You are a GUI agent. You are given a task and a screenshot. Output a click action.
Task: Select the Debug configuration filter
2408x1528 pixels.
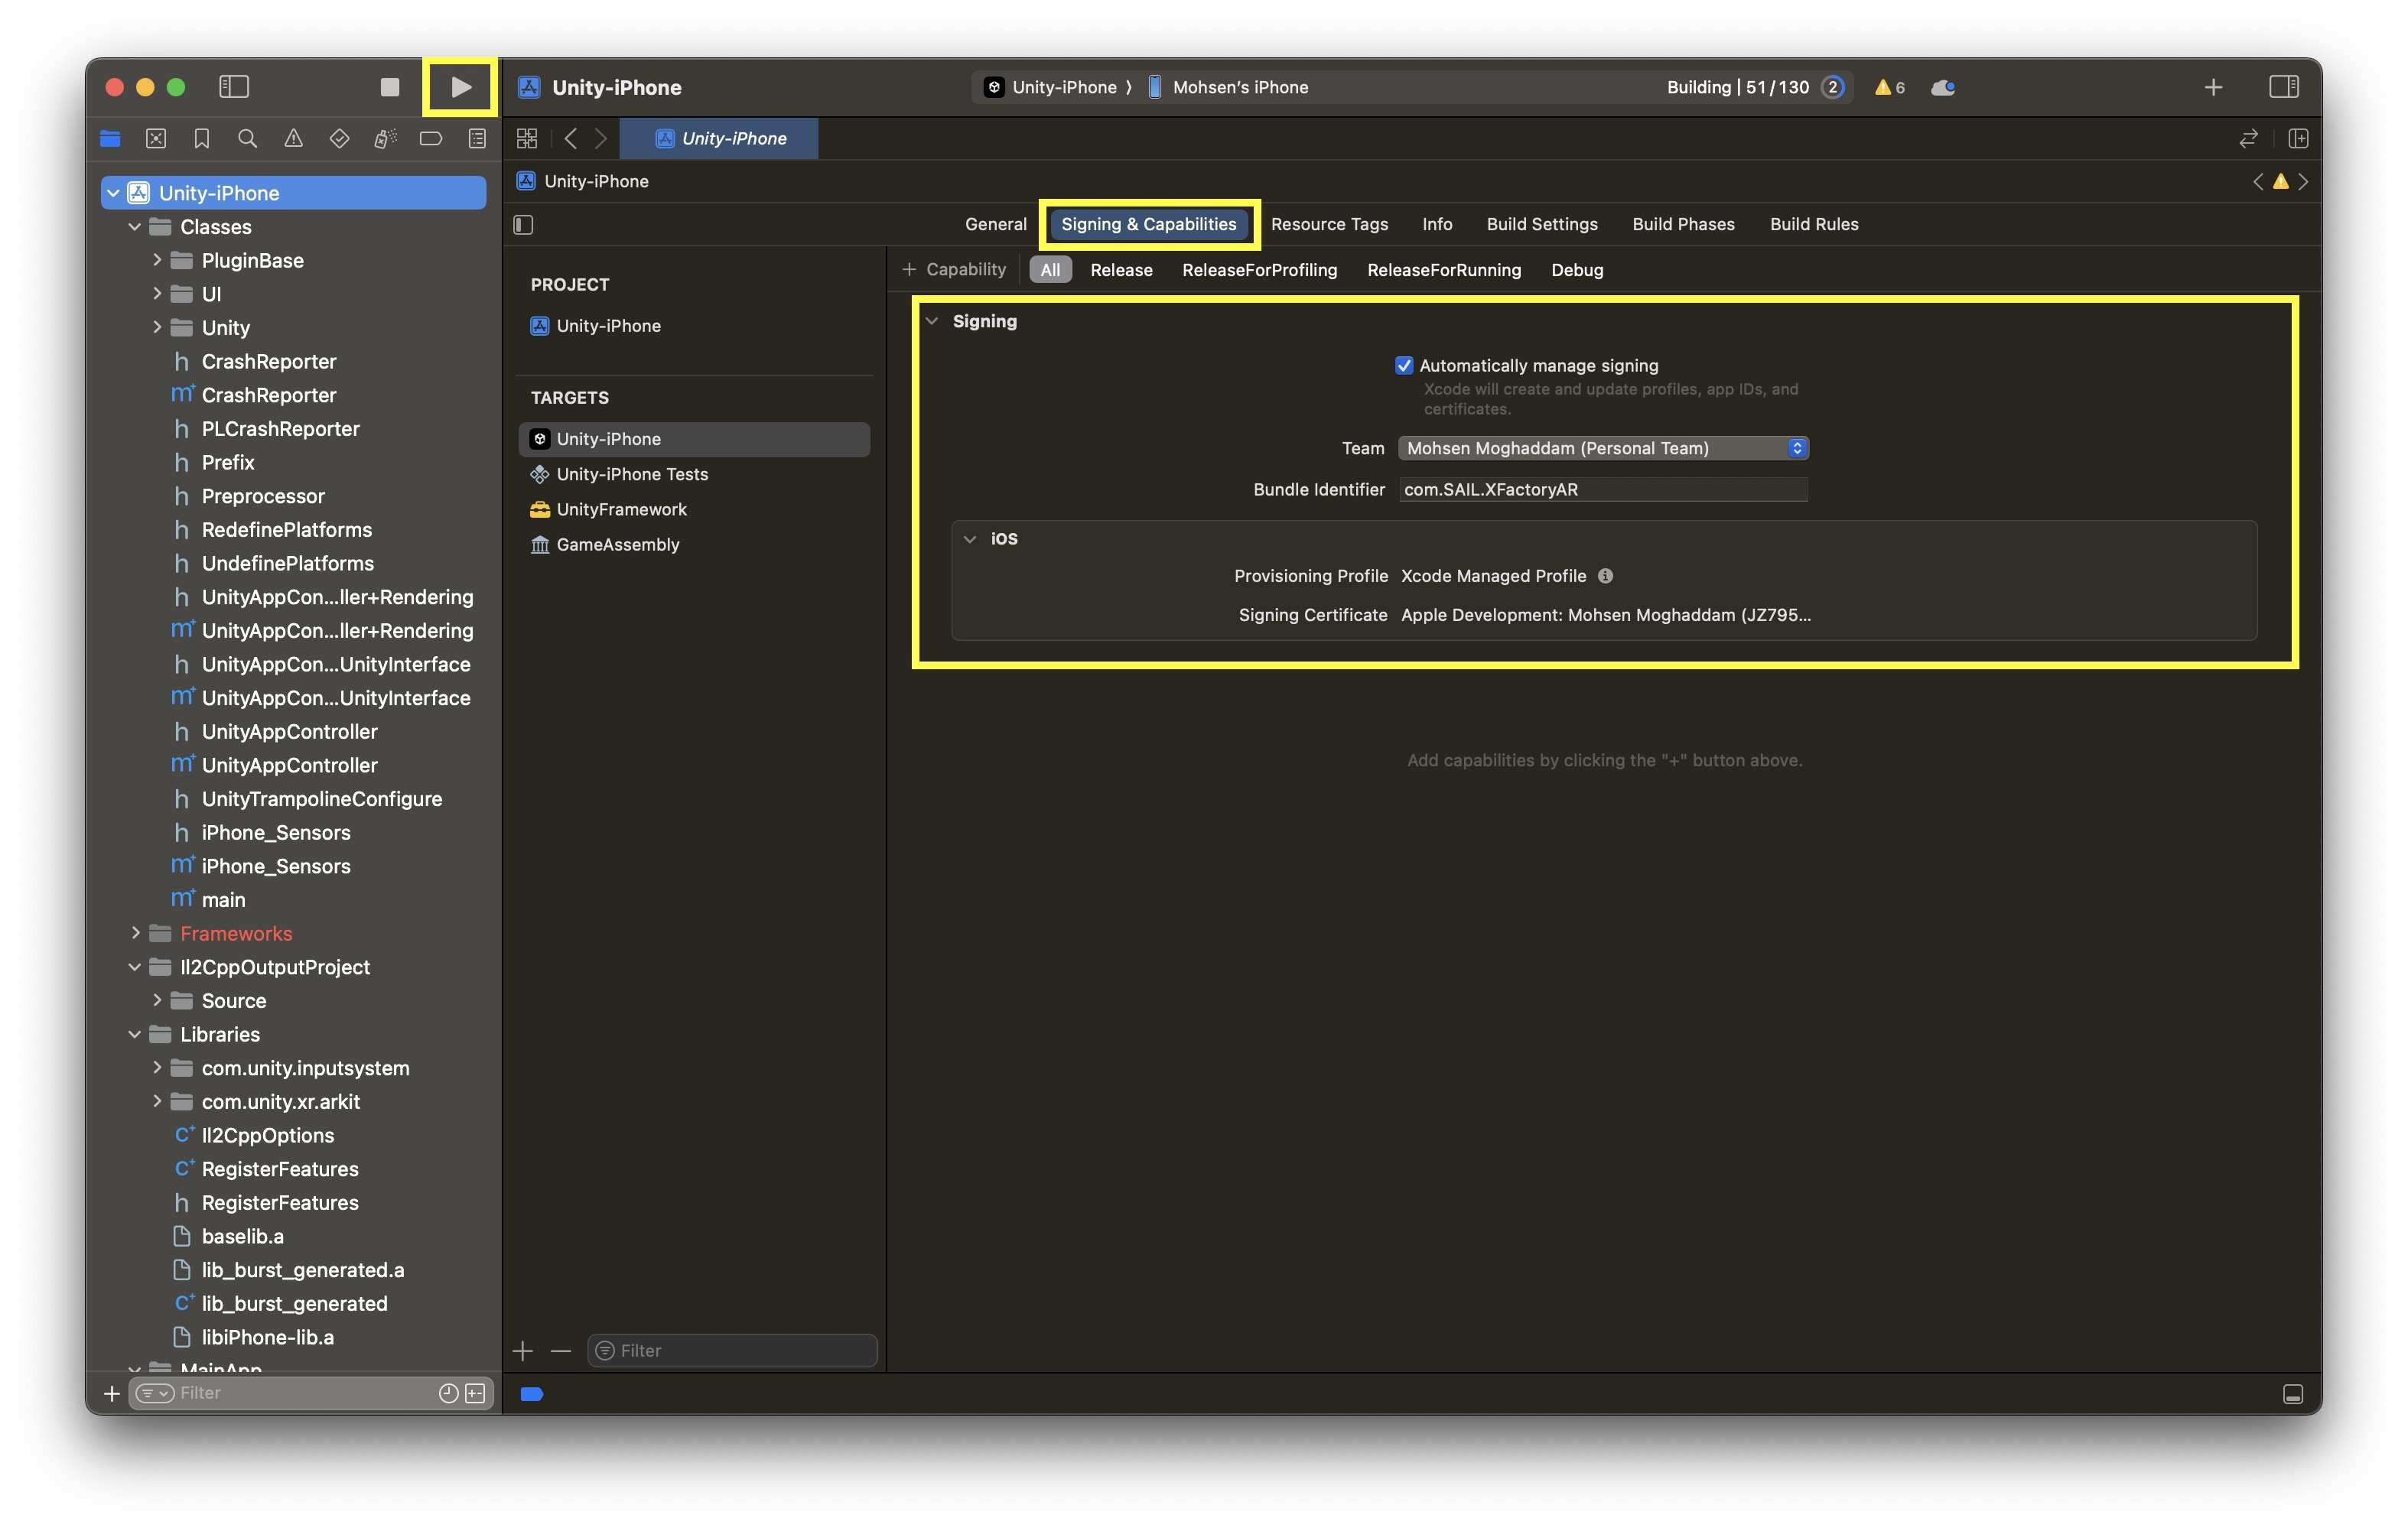click(1576, 270)
